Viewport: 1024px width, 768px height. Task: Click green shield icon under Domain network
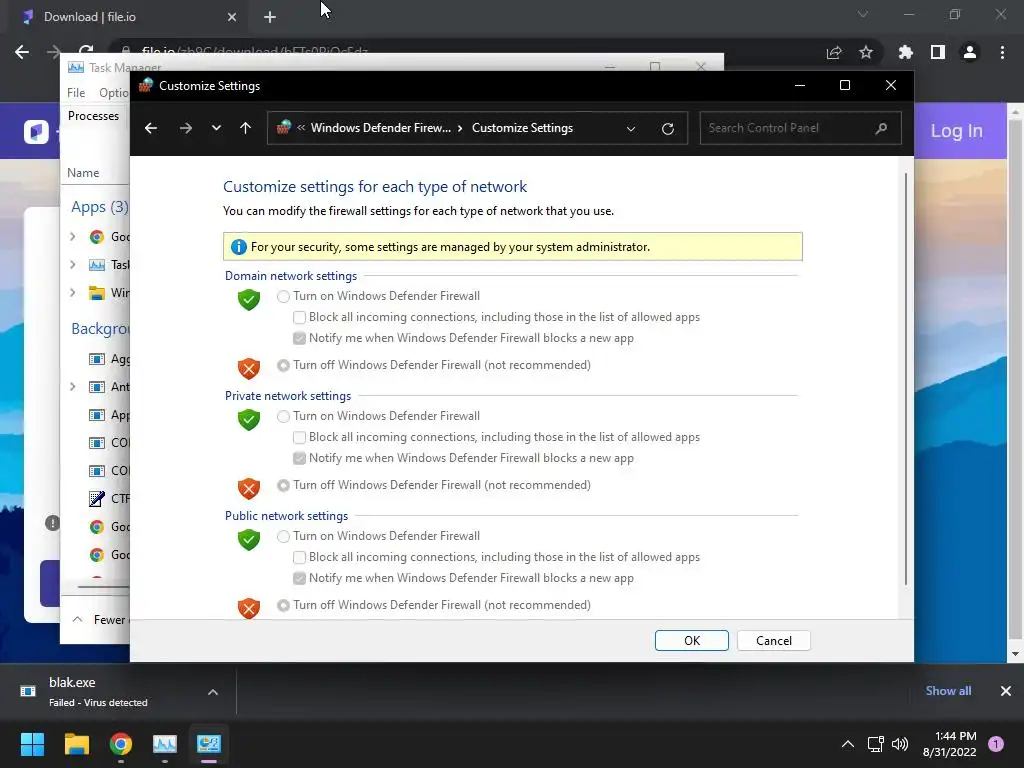pyautogui.click(x=249, y=300)
